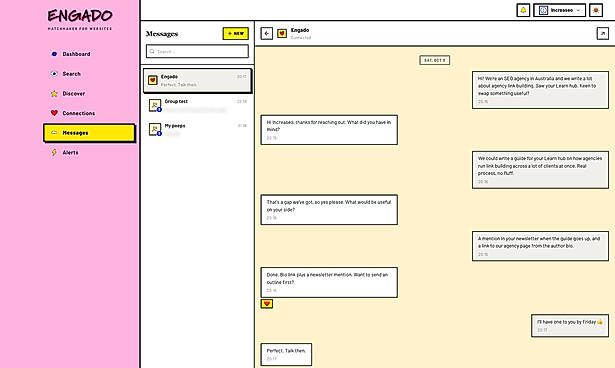Click Engado heart avatar in conversation list
Image resolution: width=615 pixels, height=368 pixels.
click(x=153, y=80)
